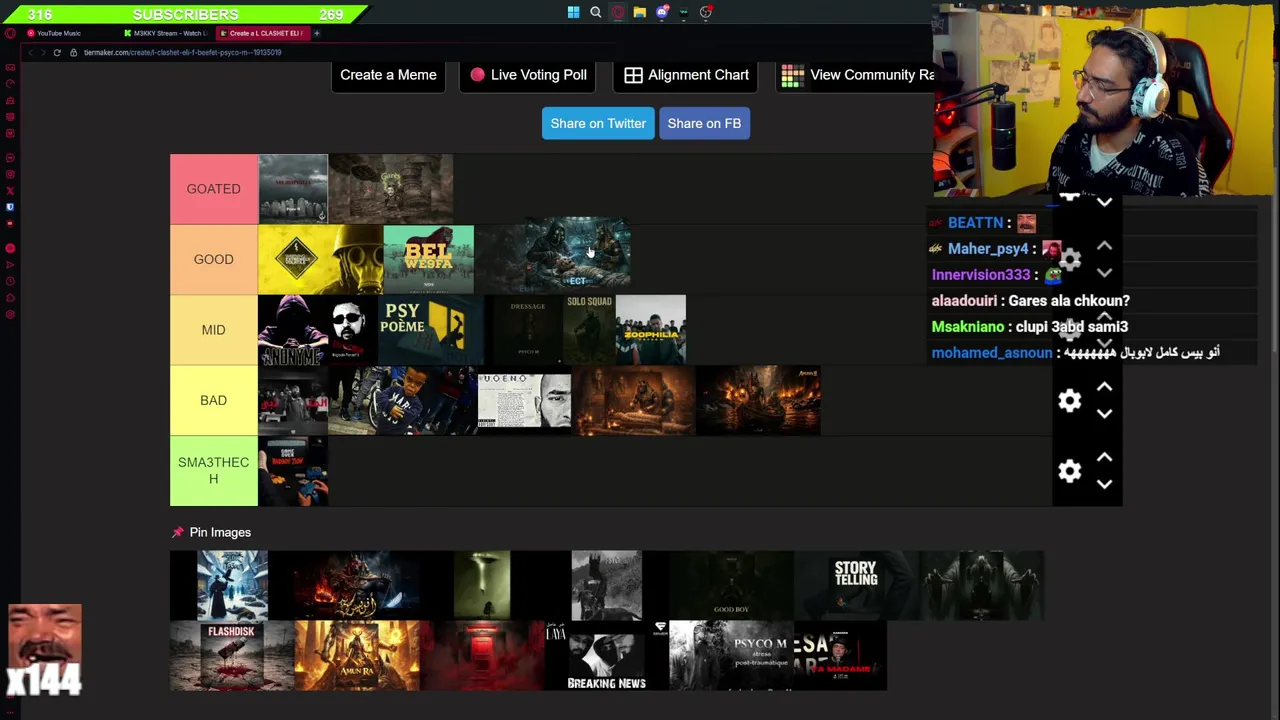Pick the GOOD BOY image
Viewport: 1280px width, 720px height.
731,585
